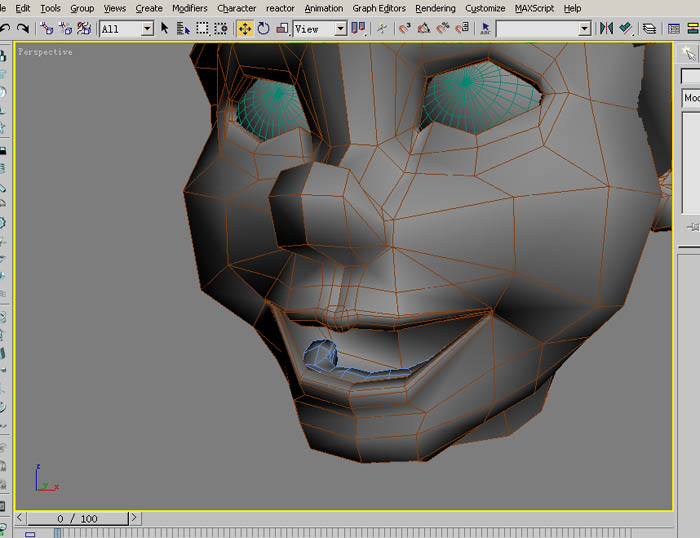Open the 'All' selection filter dropdown
The width and height of the screenshot is (700, 538).
pyautogui.click(x=147, y=29)
